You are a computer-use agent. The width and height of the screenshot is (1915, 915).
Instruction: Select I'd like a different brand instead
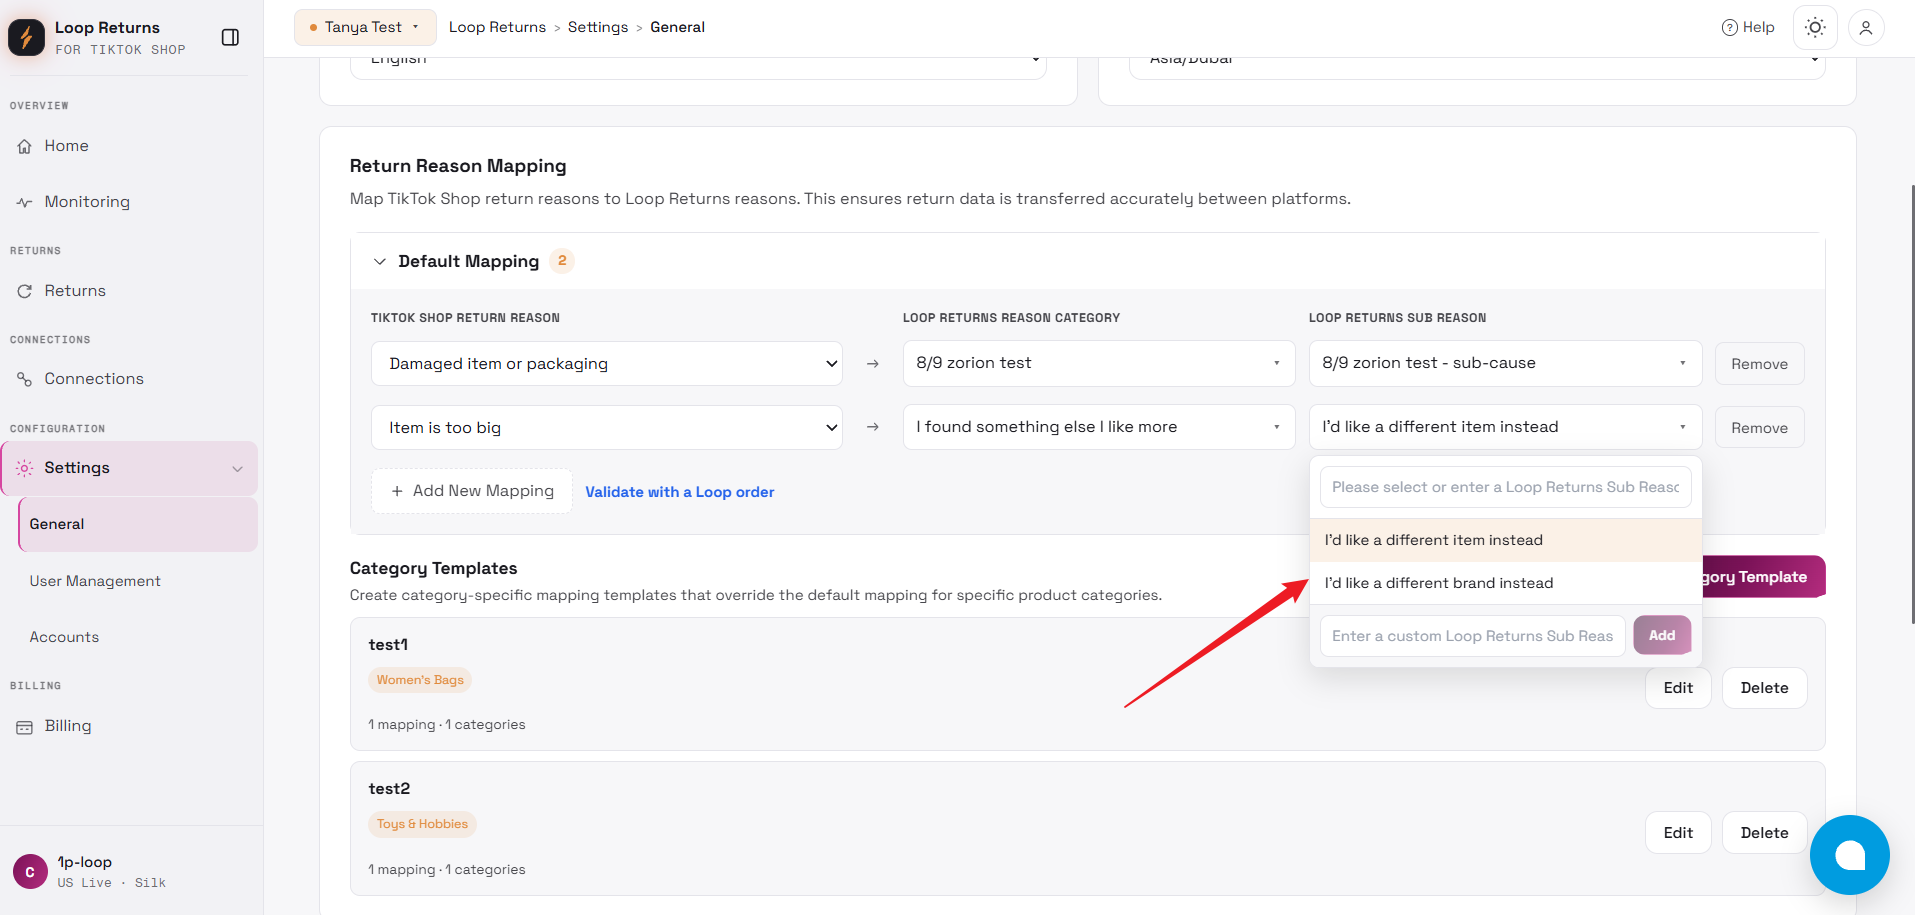coord(1505,583)
